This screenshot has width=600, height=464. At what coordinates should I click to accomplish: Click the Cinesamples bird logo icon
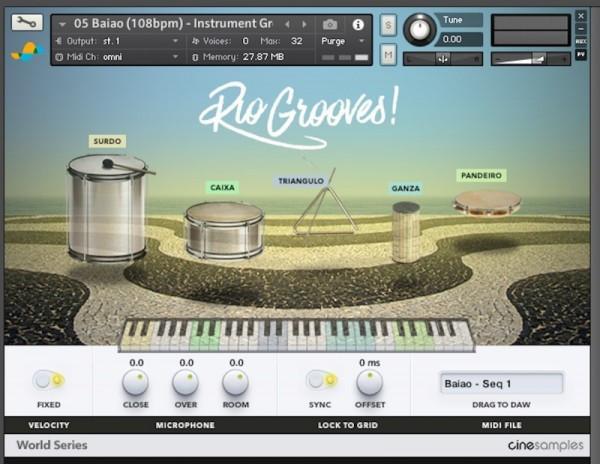(28, 52)
